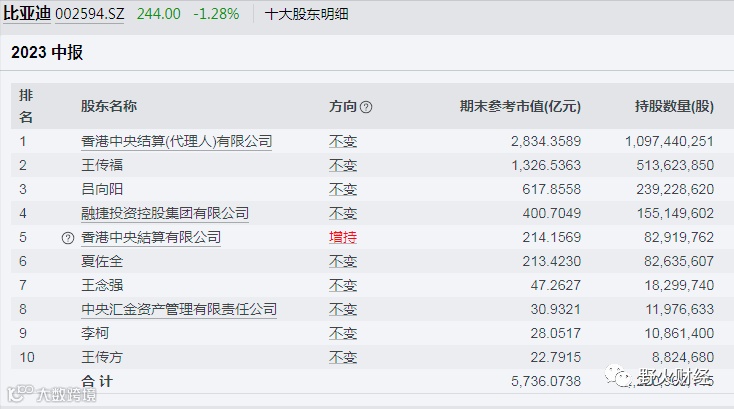Screen dimensions: 734x409
Task: Click 增持 direction for 香港中央结算有限公司
Action: pyautogui.click(x=343, y=237)
